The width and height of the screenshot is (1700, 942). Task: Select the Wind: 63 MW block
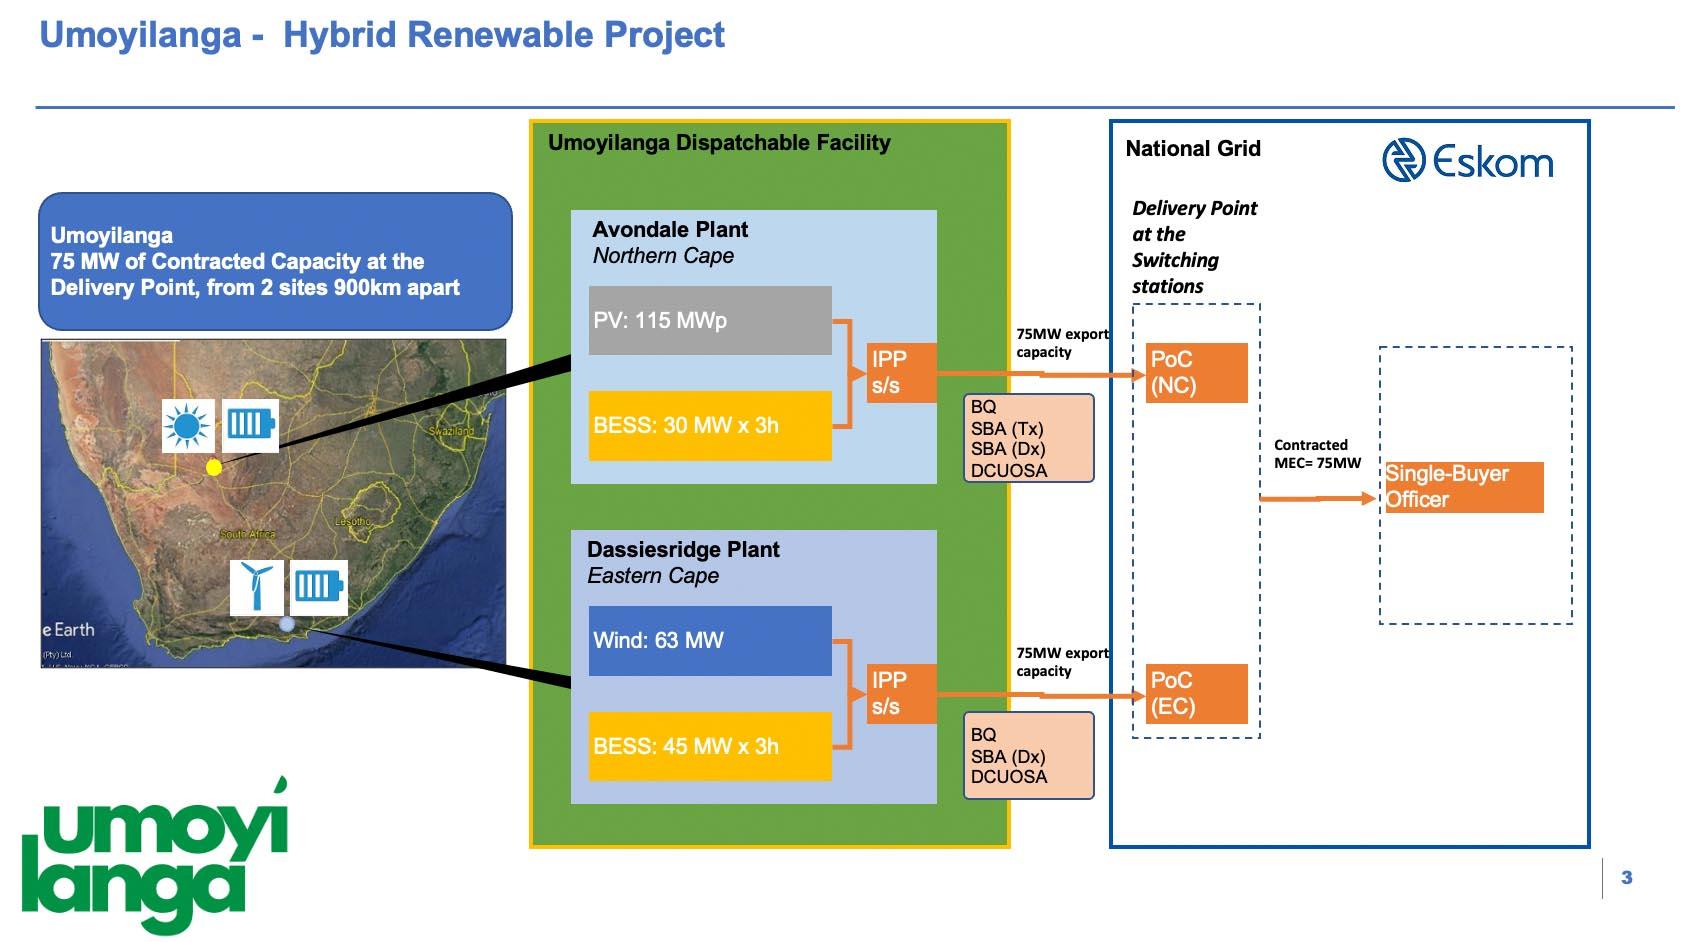pyautogui.click(x=710, y=640)
